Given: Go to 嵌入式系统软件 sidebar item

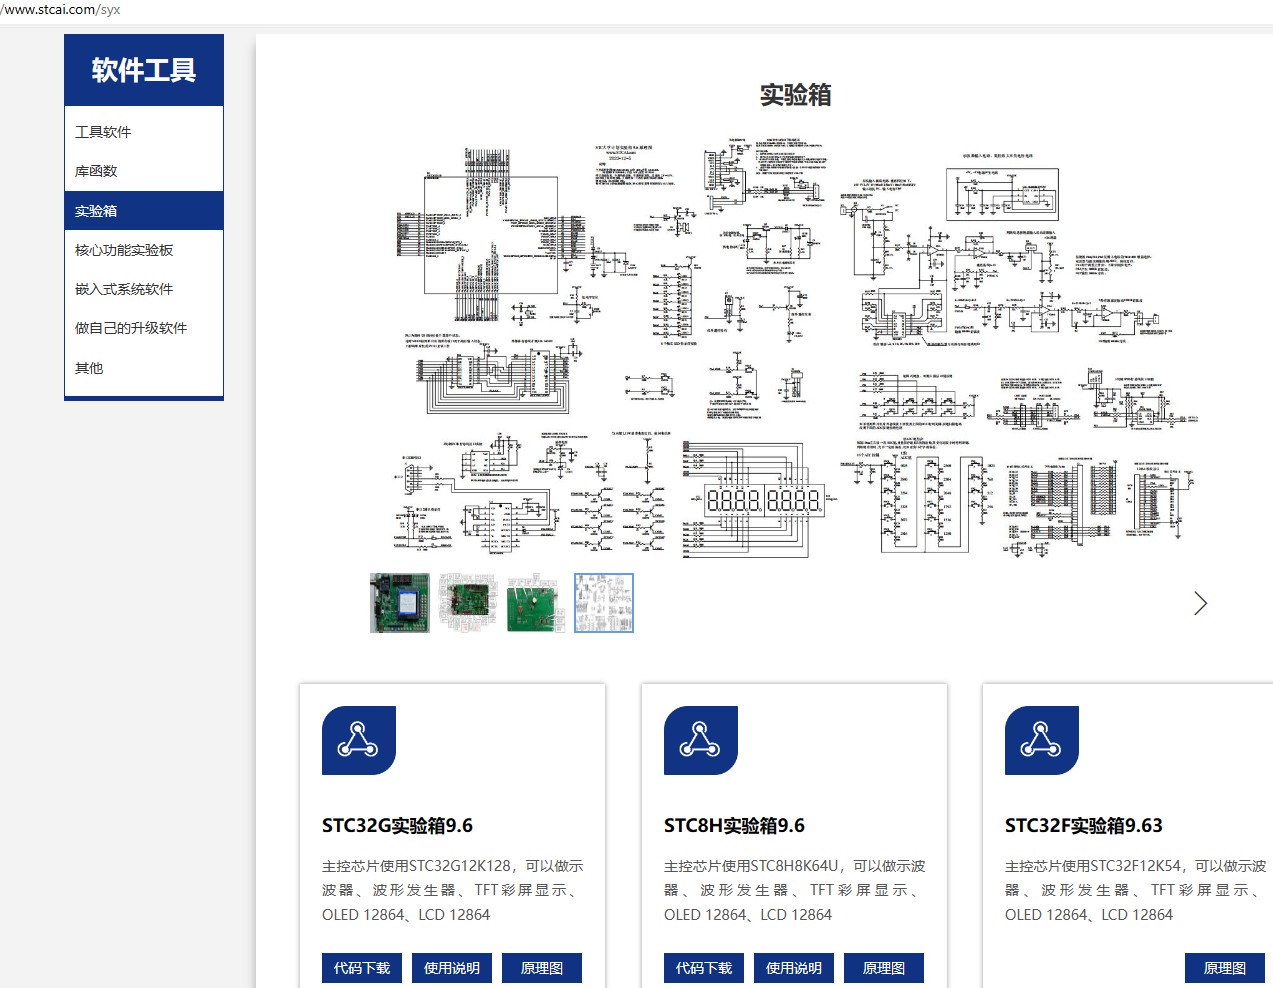Looking at the screenshot, I should (x=144, y=289).
